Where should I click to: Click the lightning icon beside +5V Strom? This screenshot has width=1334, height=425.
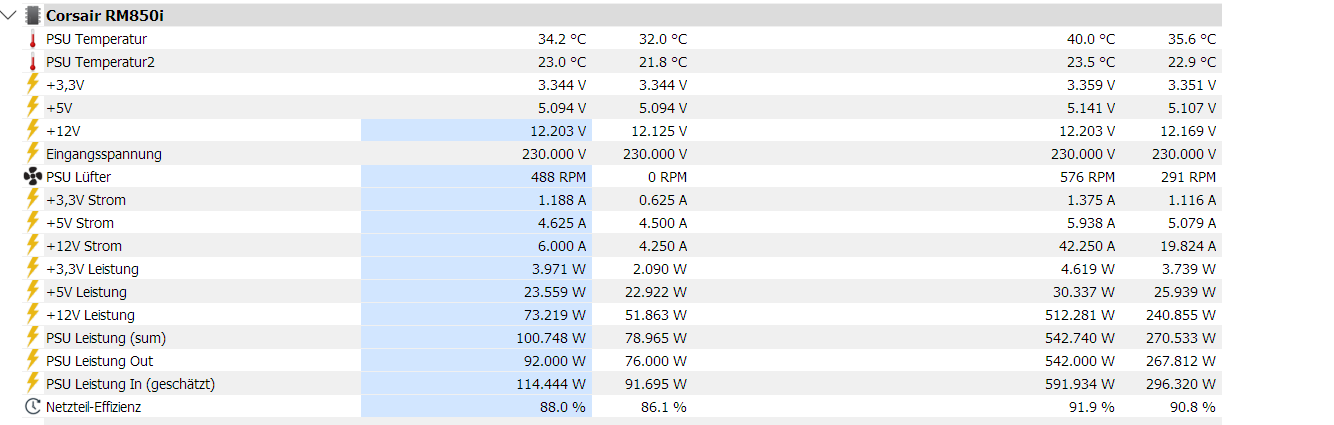[32, 223]
